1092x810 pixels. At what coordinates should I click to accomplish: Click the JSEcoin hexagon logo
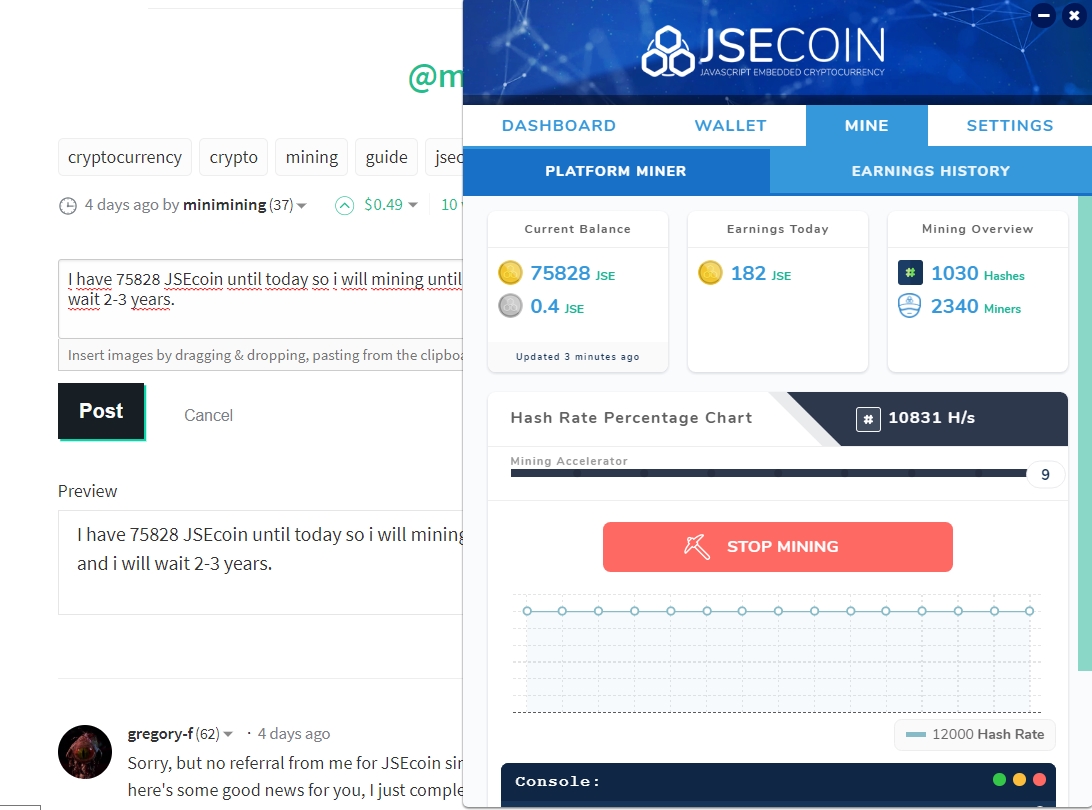(x=668, y=51)
